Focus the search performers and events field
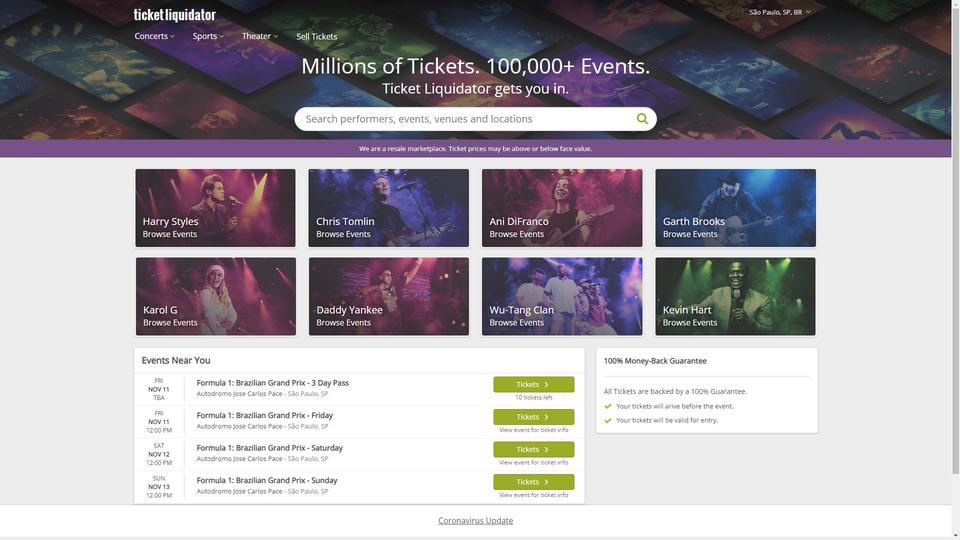The width and height of the screenshot is (960, 540). pyautogui.click(x=465, y=119)
